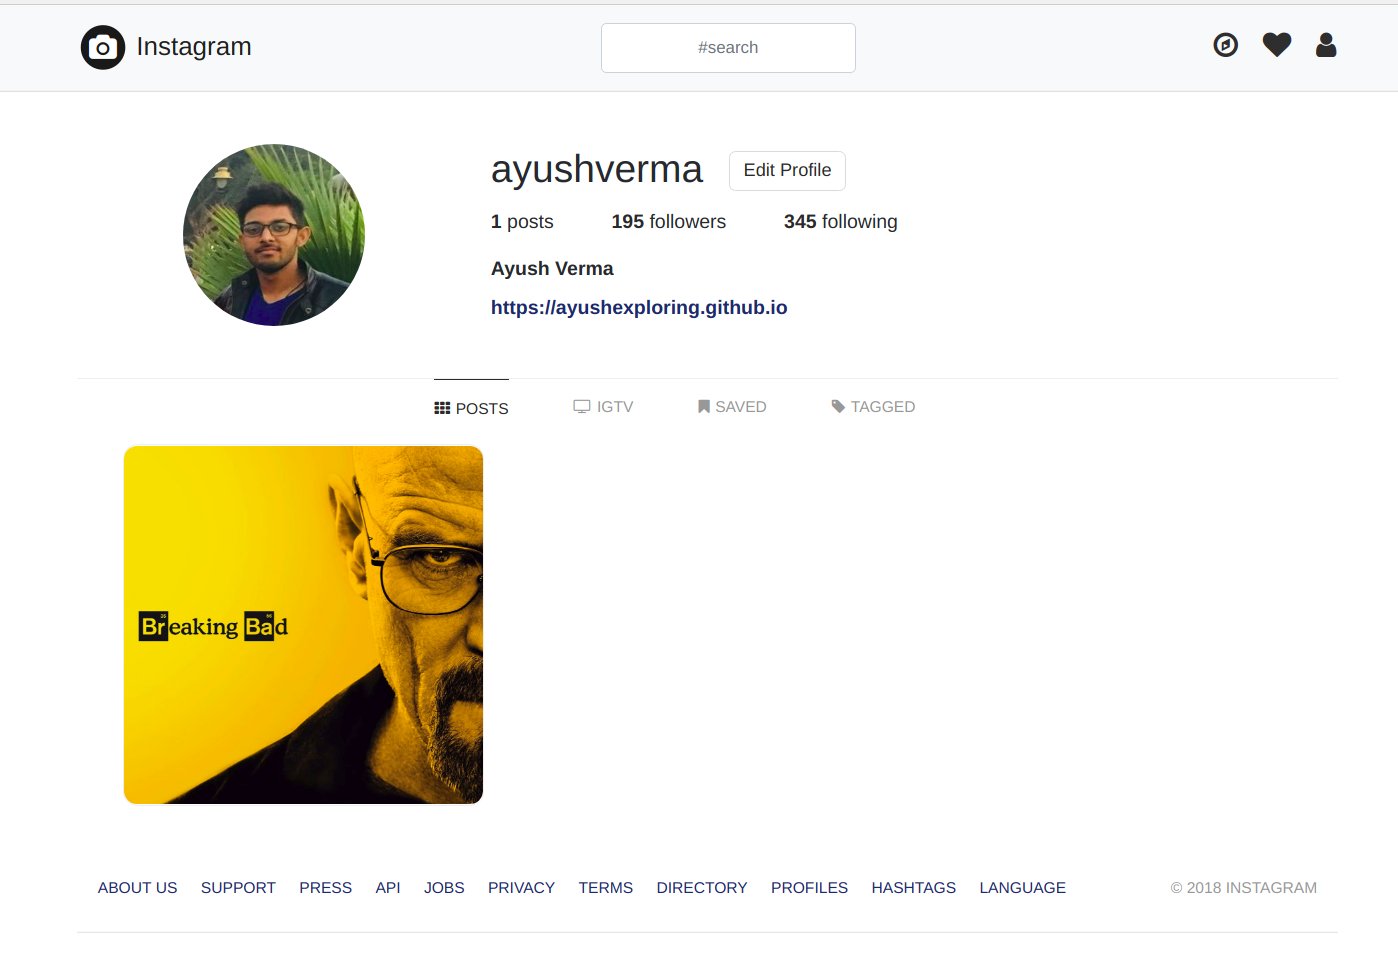This screenshot has height=957, width=1398.
Task: Click the ayushverma username heading
Action: click(597, 170)
